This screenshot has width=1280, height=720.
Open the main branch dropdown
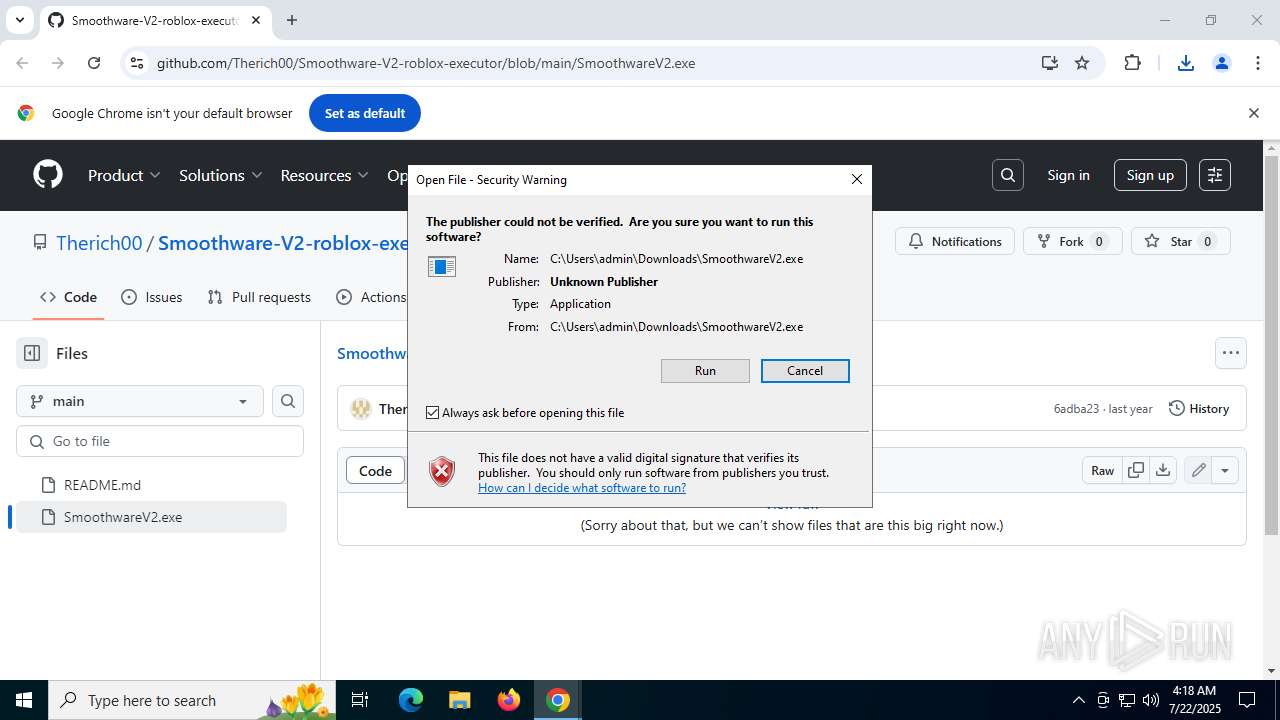click(140, 401)
